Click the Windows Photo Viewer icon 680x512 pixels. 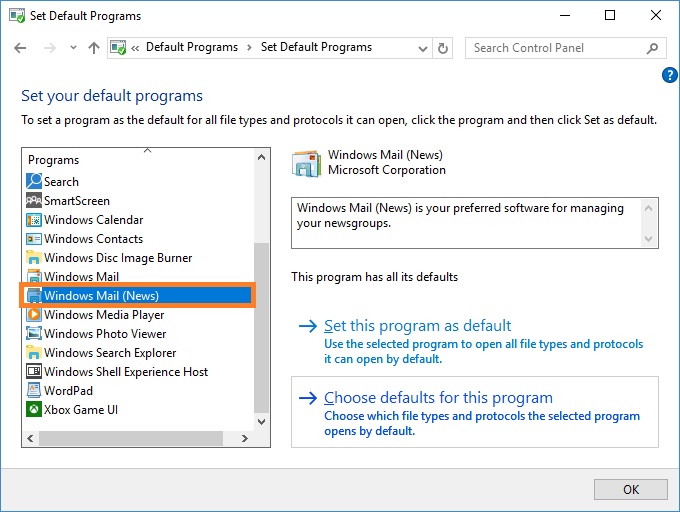(x=34, y=333)
